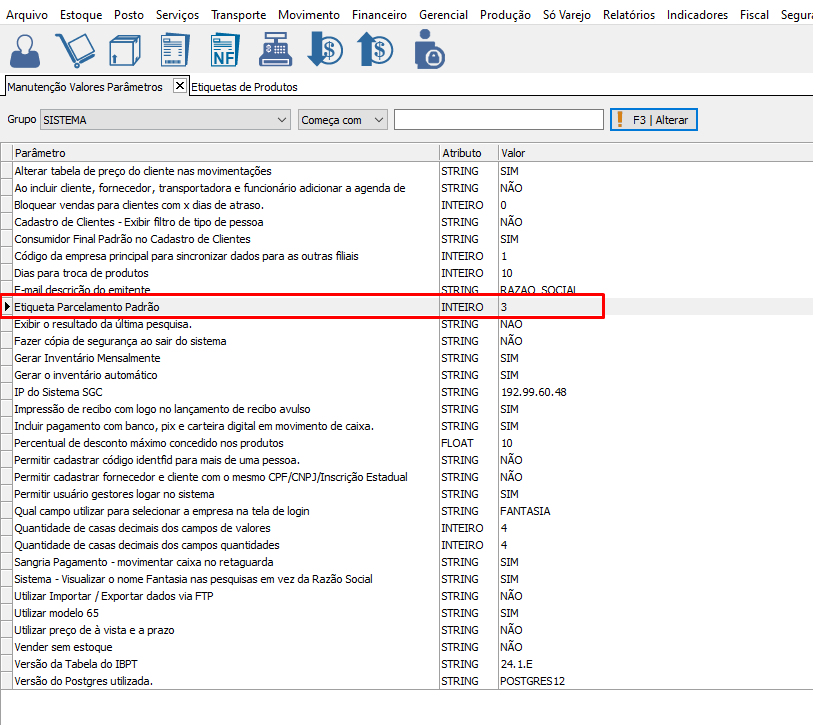Sort by the Parâmetro column header

[x=225, y=153]
